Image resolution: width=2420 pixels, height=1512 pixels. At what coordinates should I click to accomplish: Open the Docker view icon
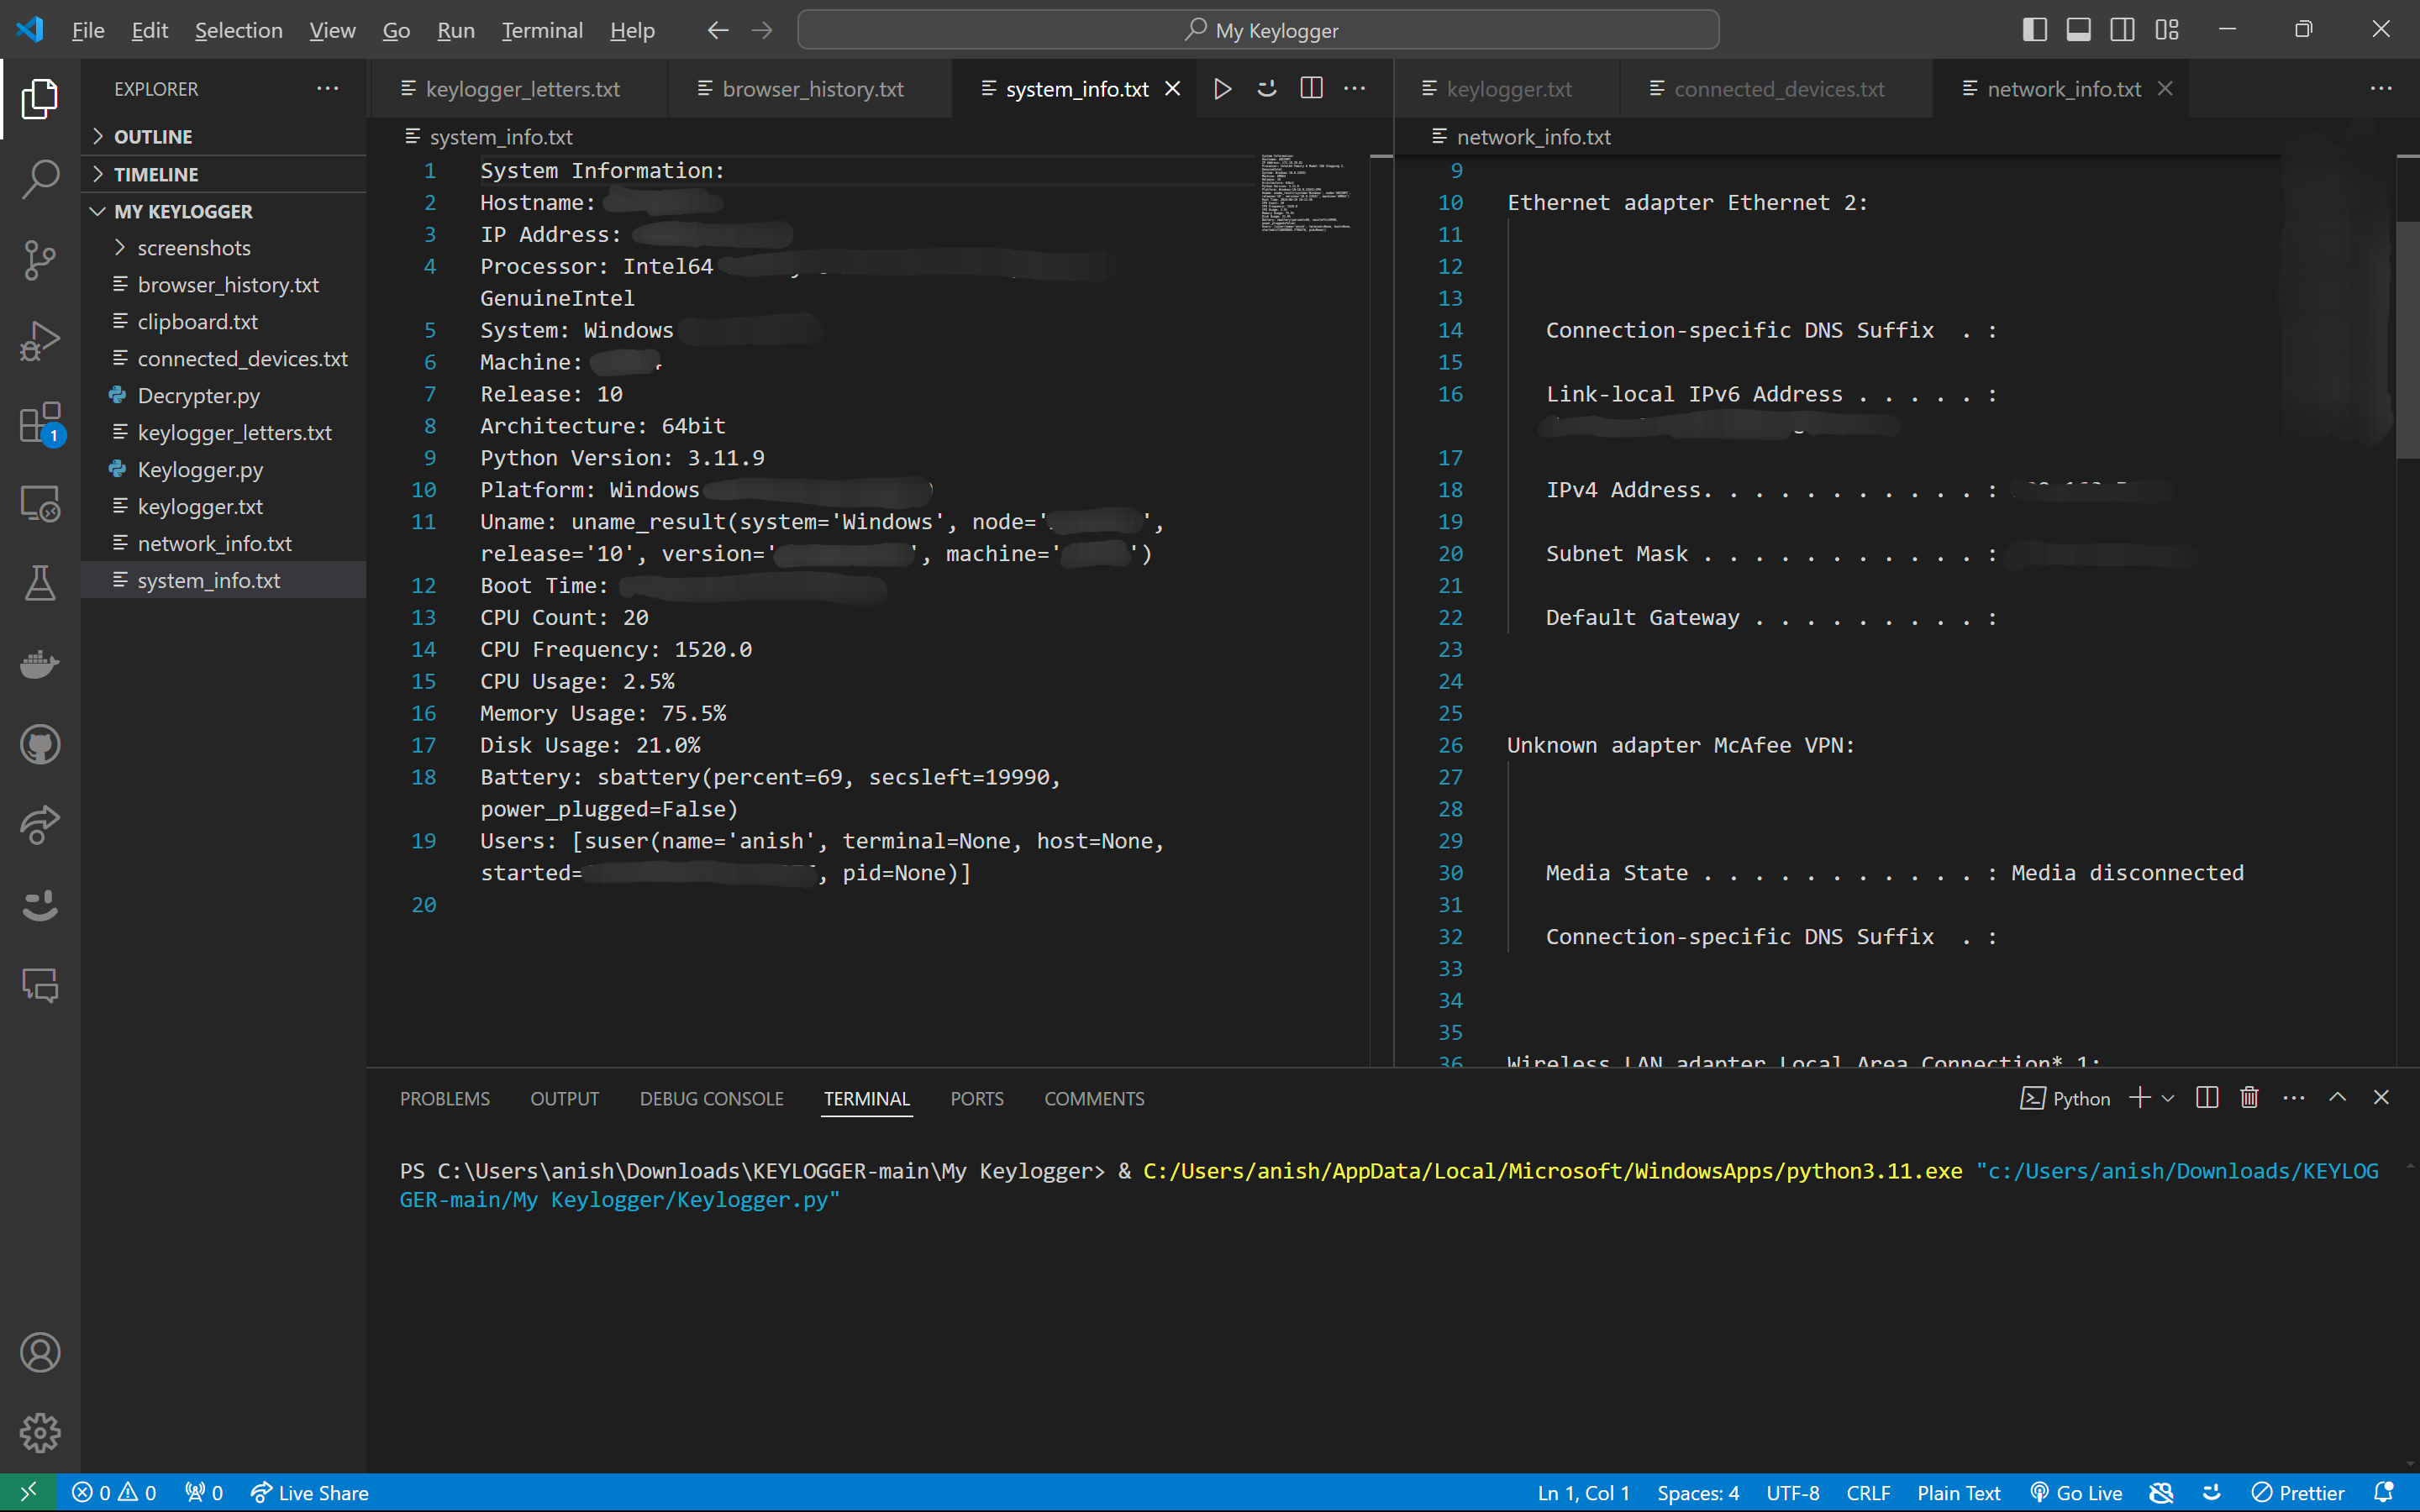[x=40, y=664]
